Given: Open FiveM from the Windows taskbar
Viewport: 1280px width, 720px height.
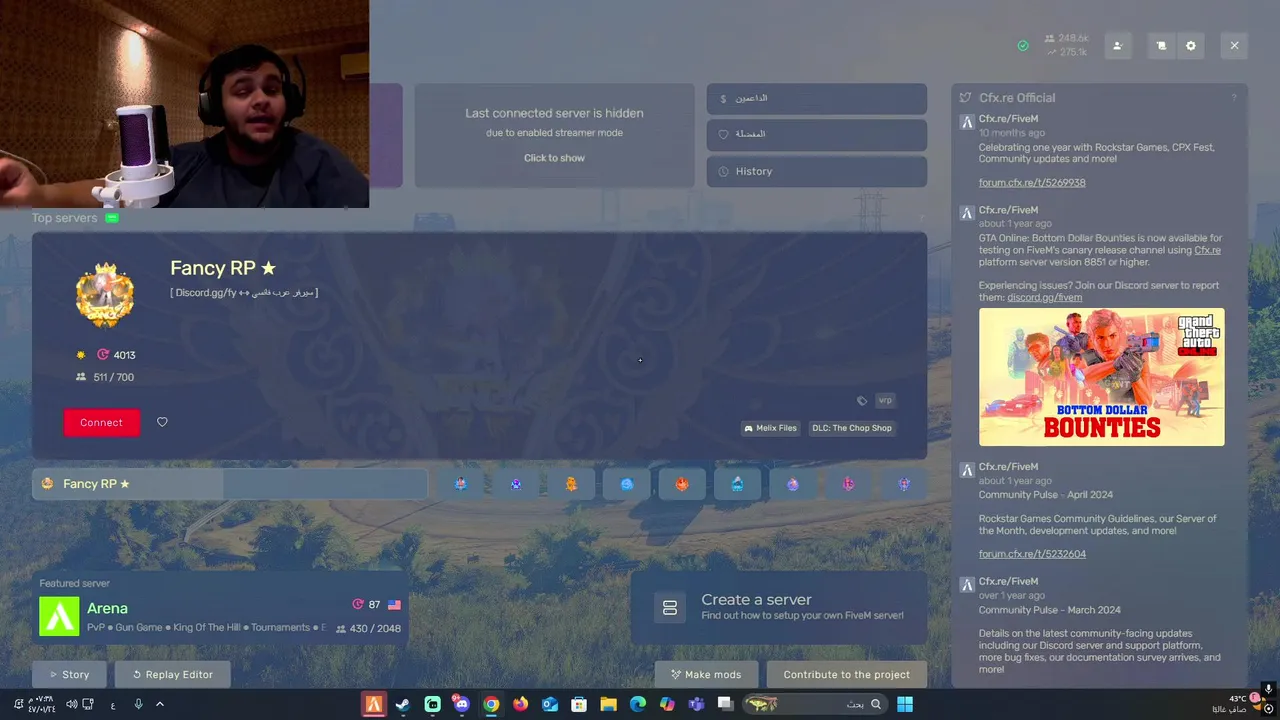Looking at the screenshot, I should coord(373,704).
